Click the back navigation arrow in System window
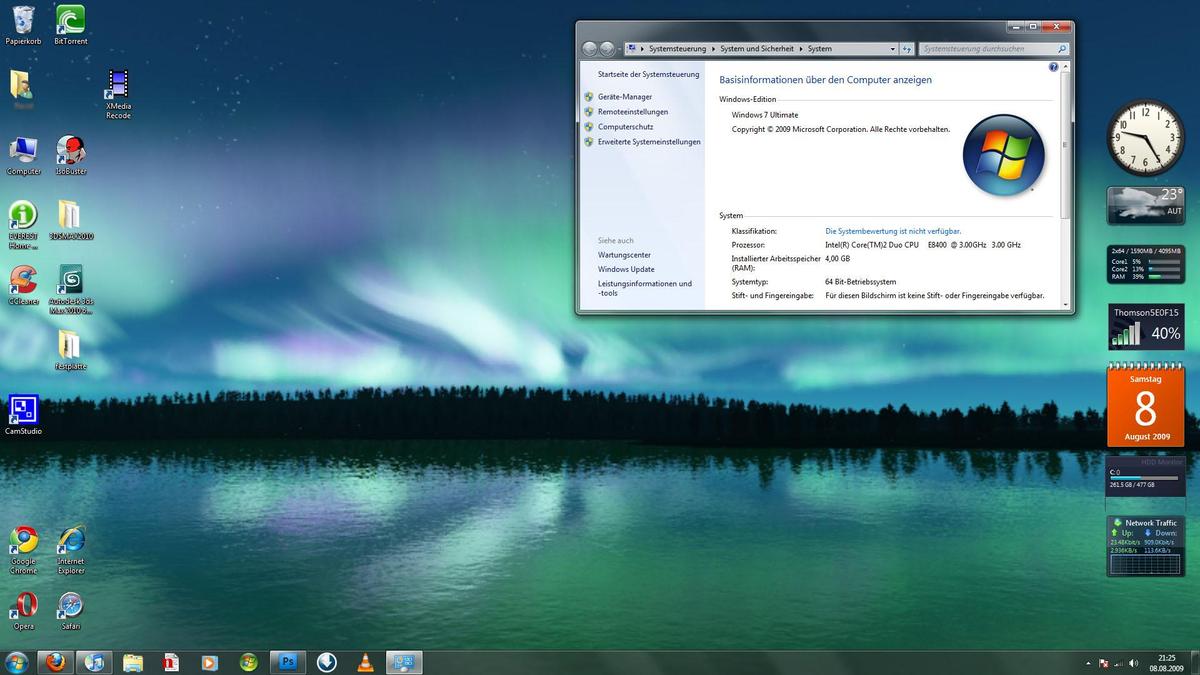 coord(589,49)
